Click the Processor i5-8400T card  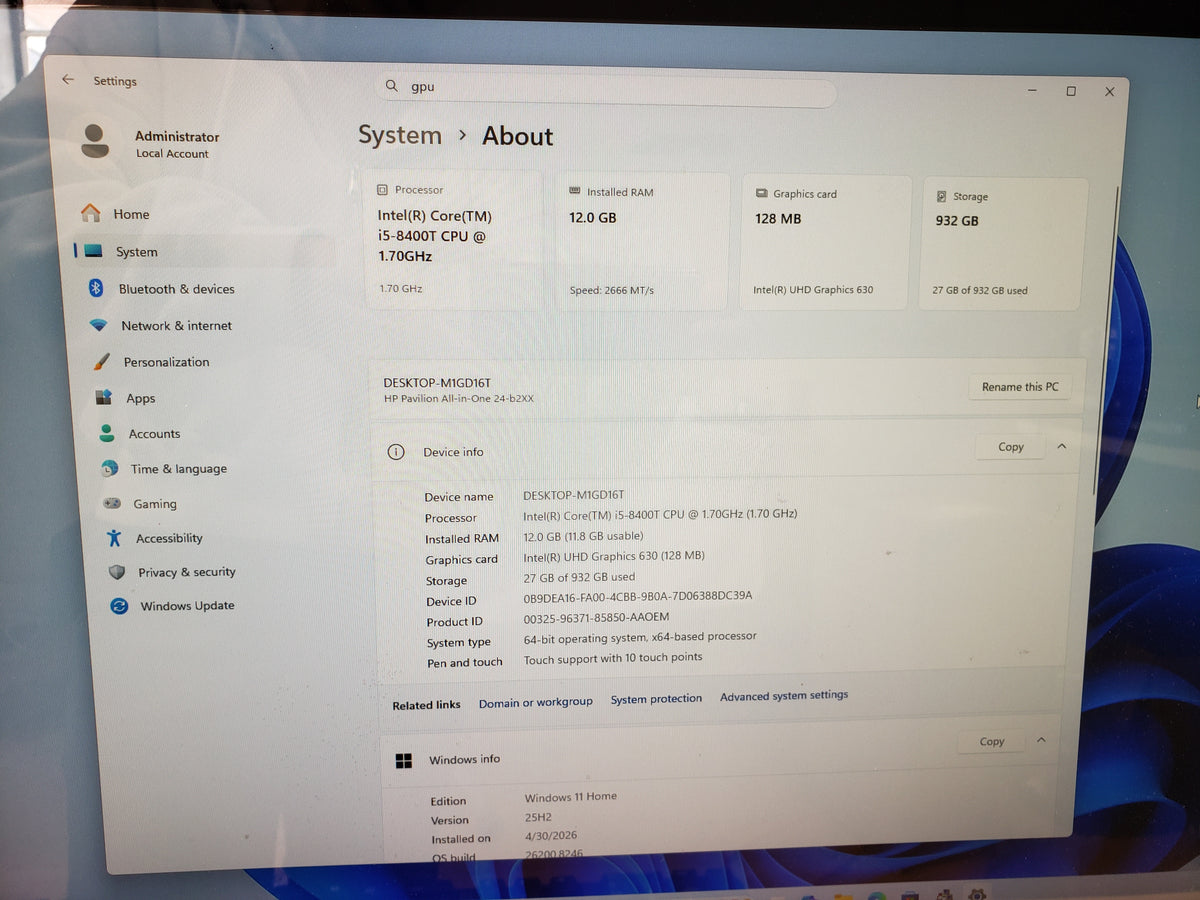coord(455,238)
